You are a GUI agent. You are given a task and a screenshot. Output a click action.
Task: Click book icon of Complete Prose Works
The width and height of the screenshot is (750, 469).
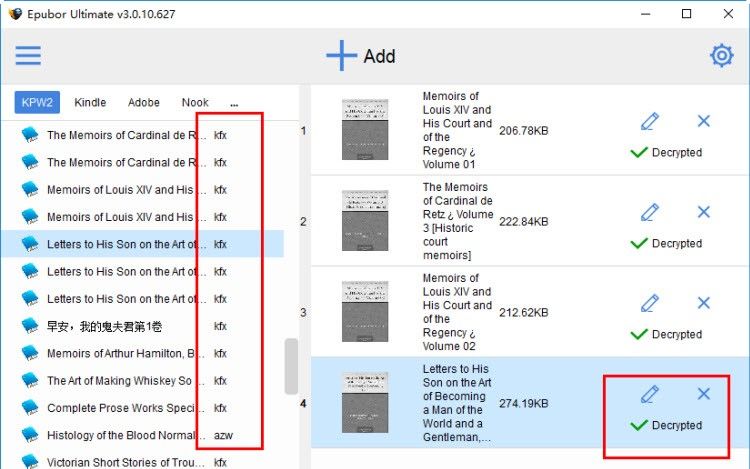[x=30, y=408]
